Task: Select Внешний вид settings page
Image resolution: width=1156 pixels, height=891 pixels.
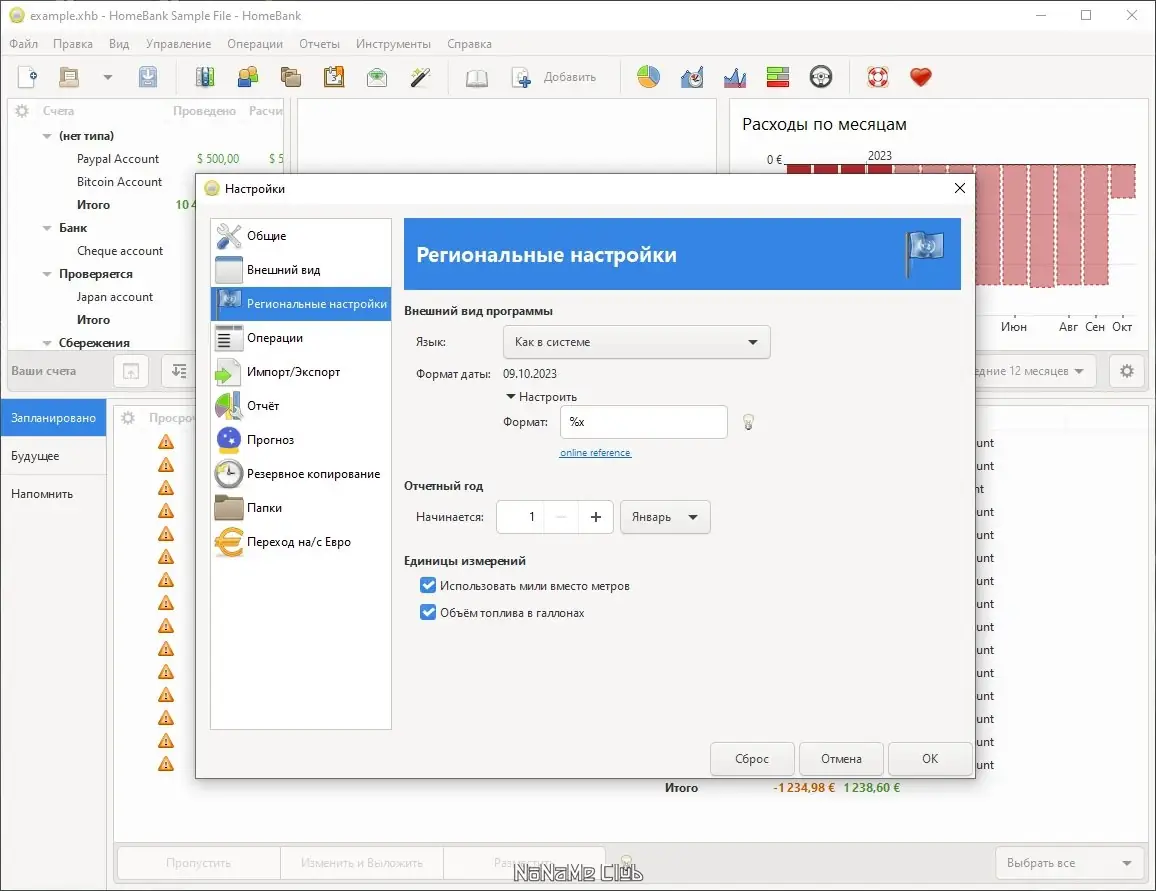Action: point(301,270)
